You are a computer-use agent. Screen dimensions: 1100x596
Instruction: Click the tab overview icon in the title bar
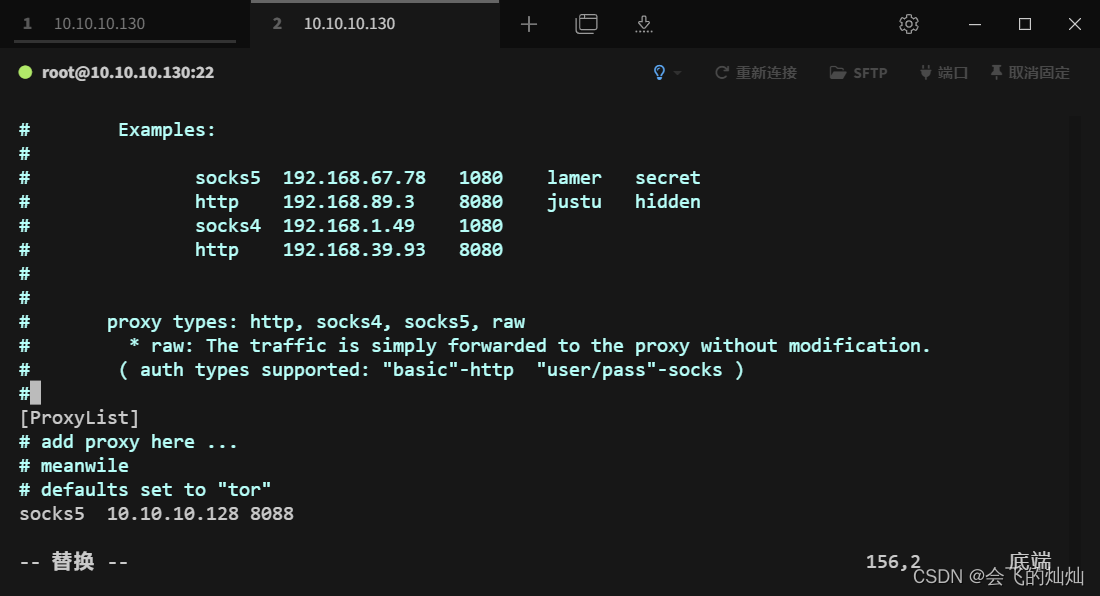[x=586, y=23]
